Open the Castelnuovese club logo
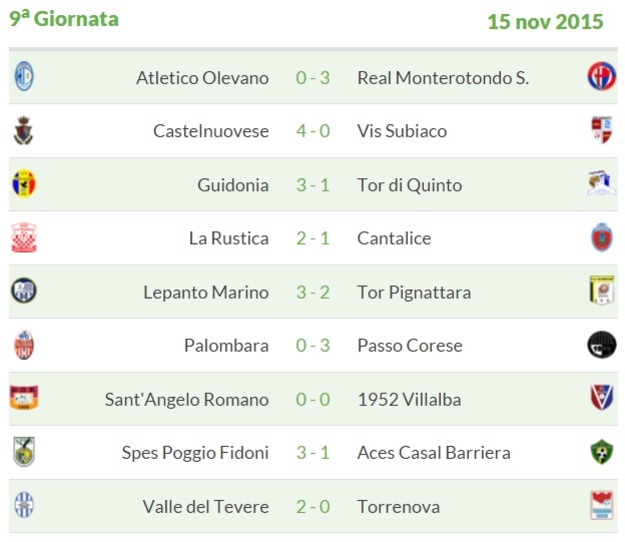This screenshot has width=625, height=542. coord(24,131)
